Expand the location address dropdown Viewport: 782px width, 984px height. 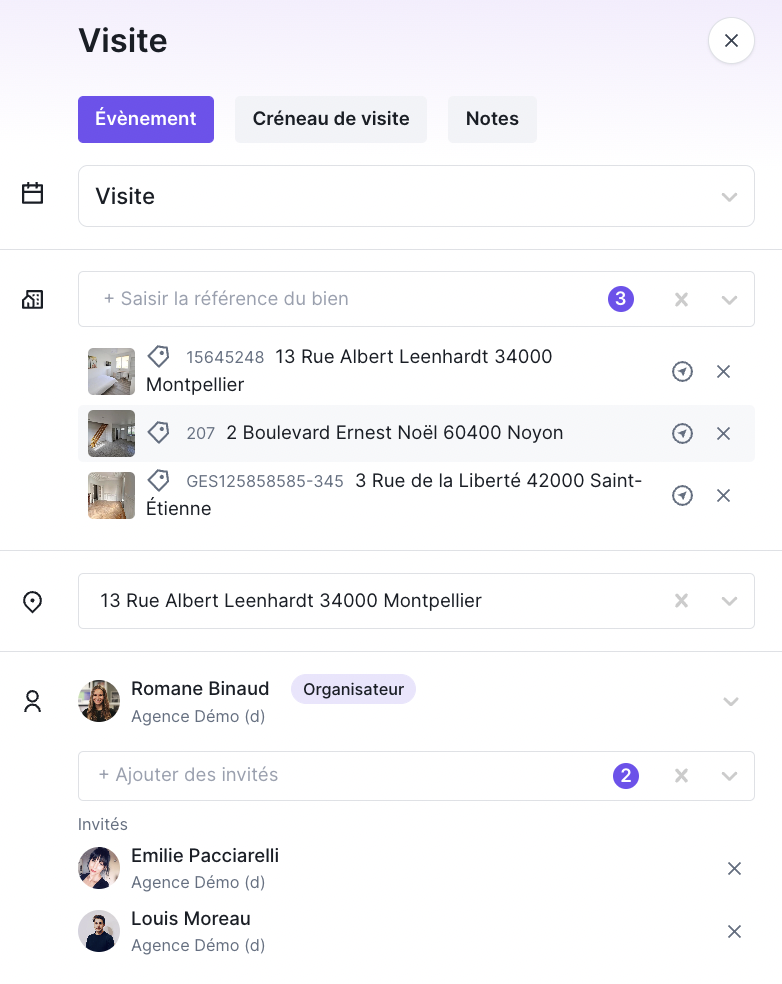click(729, 601)
